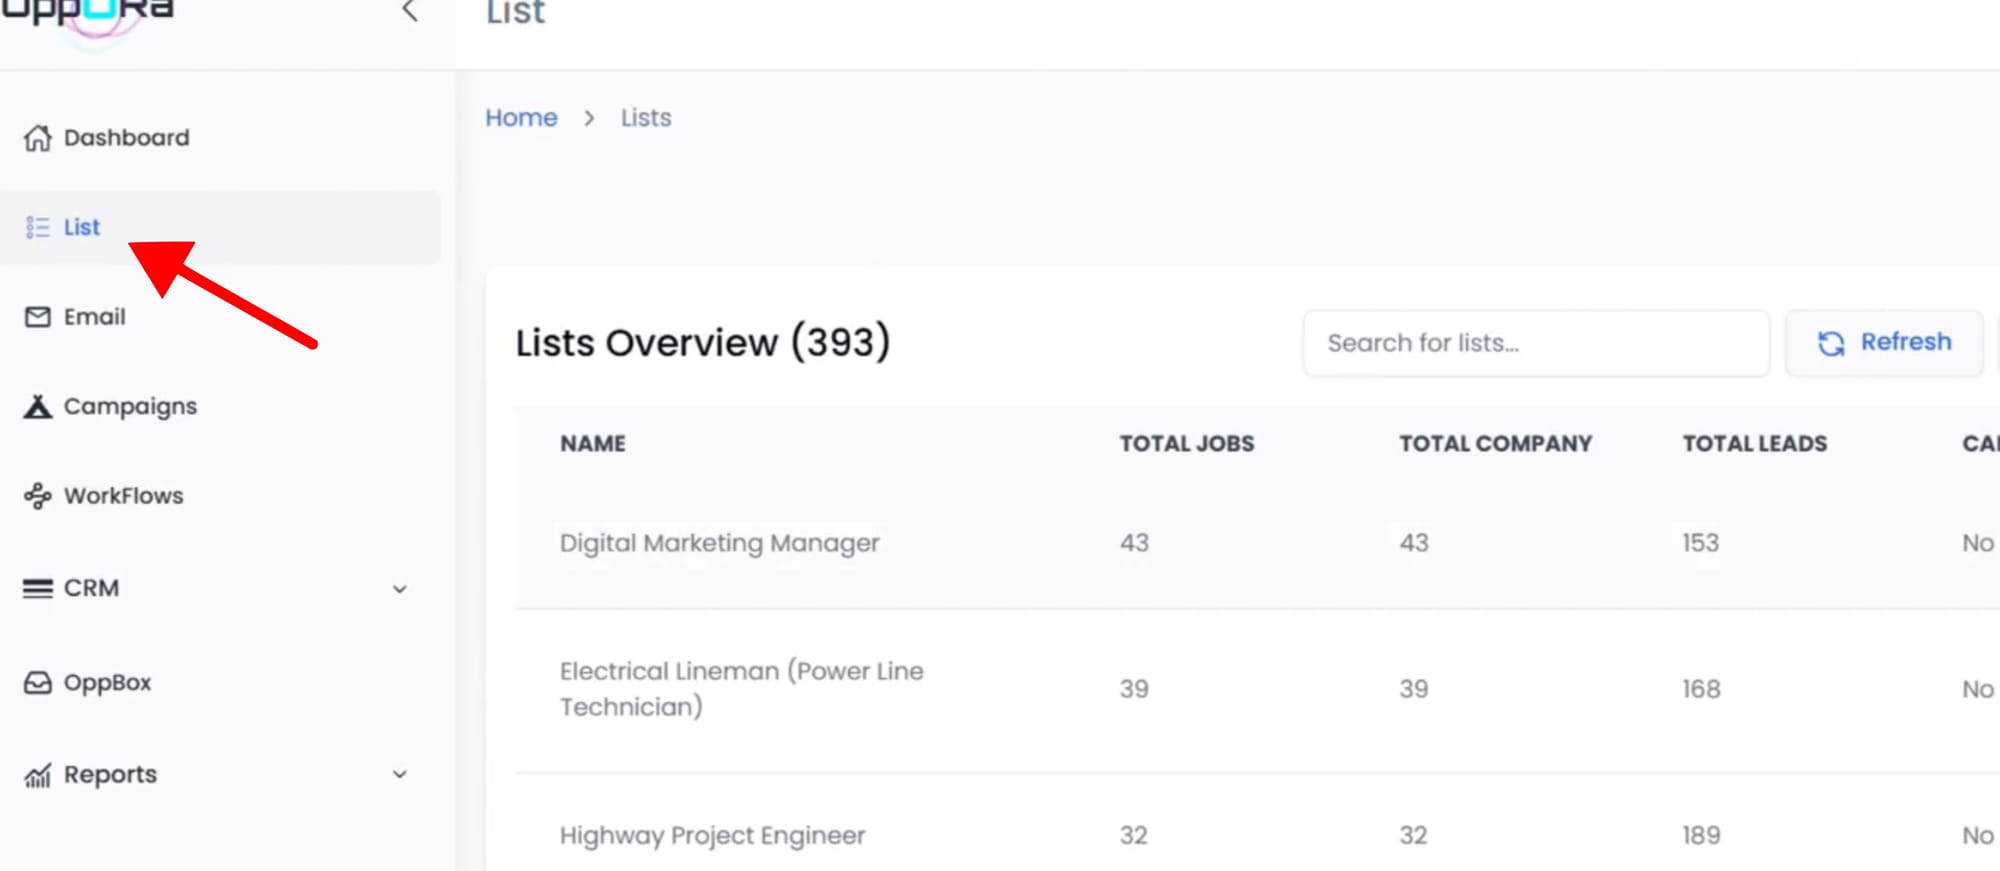The width and height of the screenshot is (2000, 871).
Task: Open the Campaigns menu item
Action: 130,407
